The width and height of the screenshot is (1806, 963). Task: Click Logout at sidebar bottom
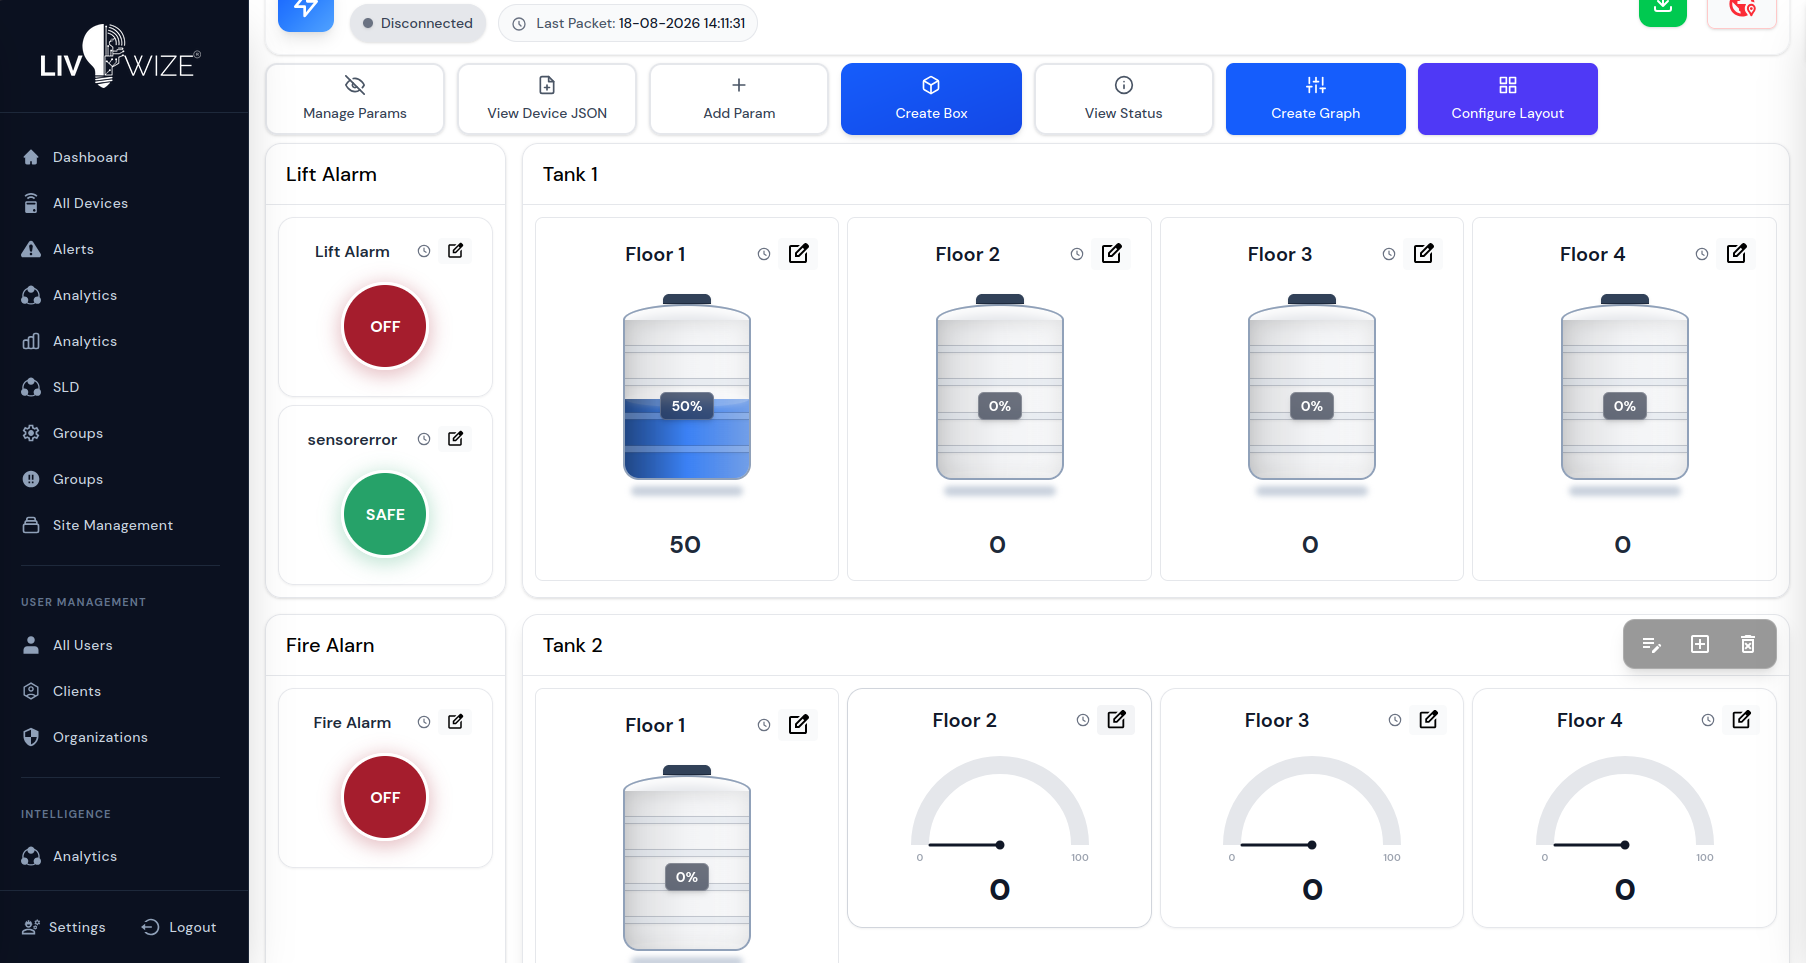(x=179, y=927)
